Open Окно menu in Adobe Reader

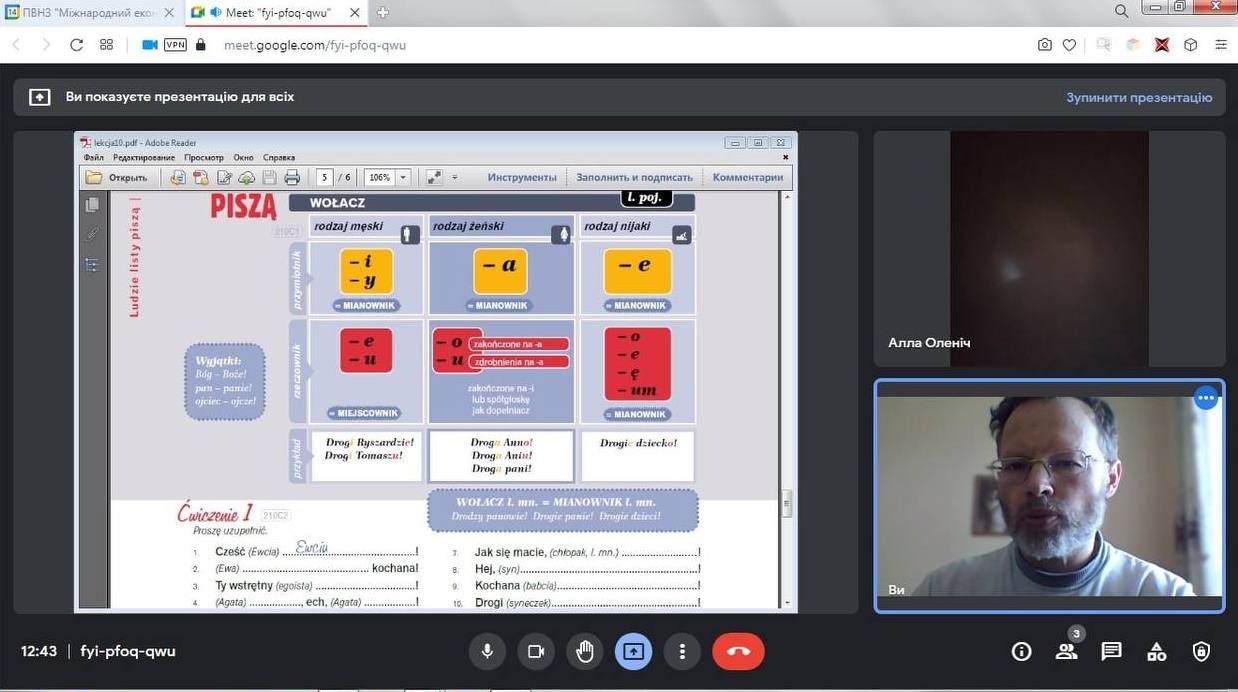pyautogui.click(x=243, y=157)
